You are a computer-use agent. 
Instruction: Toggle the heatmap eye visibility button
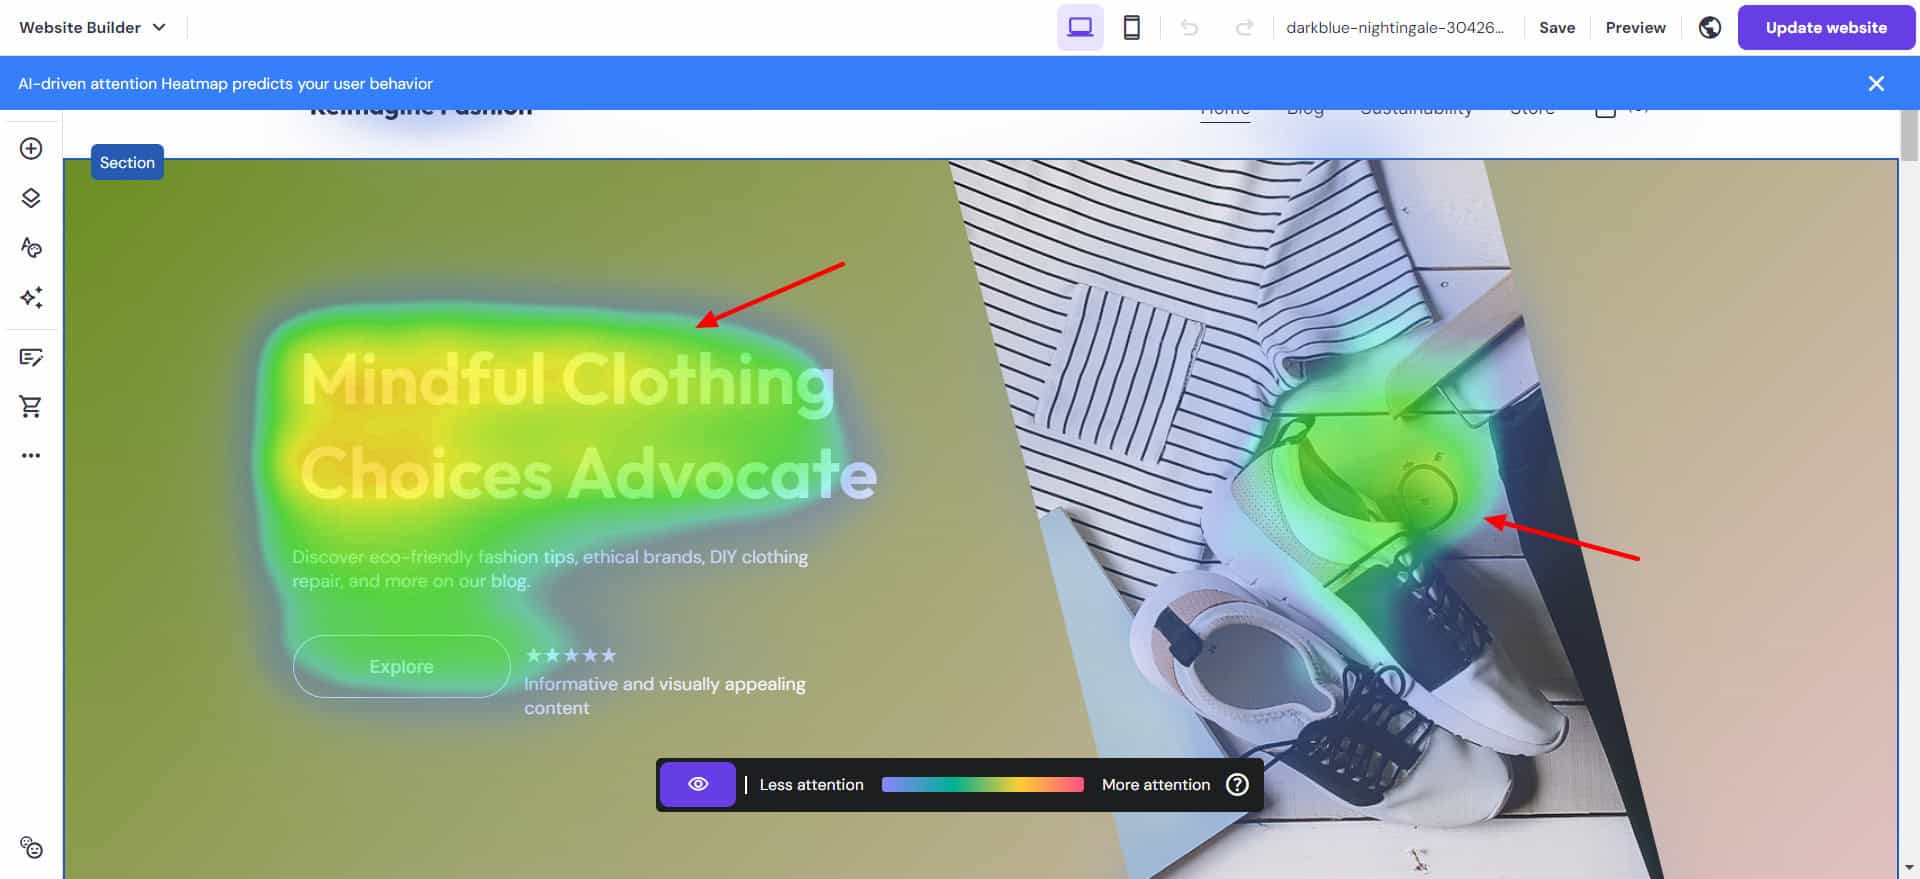(x=698, y=785)
